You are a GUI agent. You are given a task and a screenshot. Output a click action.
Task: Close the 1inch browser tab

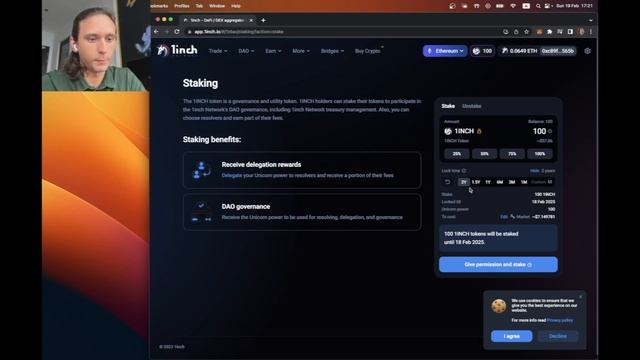tap(251, 20)
